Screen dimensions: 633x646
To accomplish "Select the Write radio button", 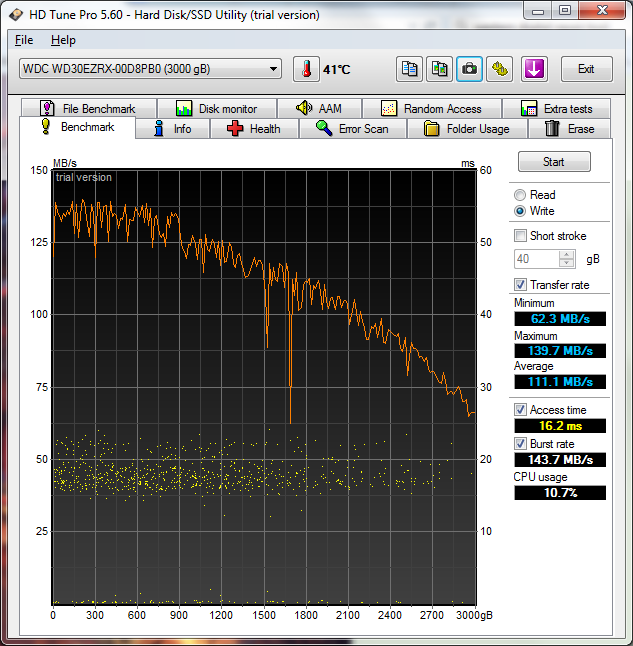I will (x=520, y=211).
